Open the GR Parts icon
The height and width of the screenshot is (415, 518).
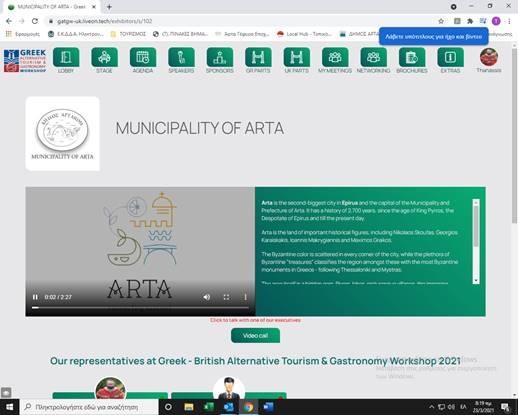258,57
